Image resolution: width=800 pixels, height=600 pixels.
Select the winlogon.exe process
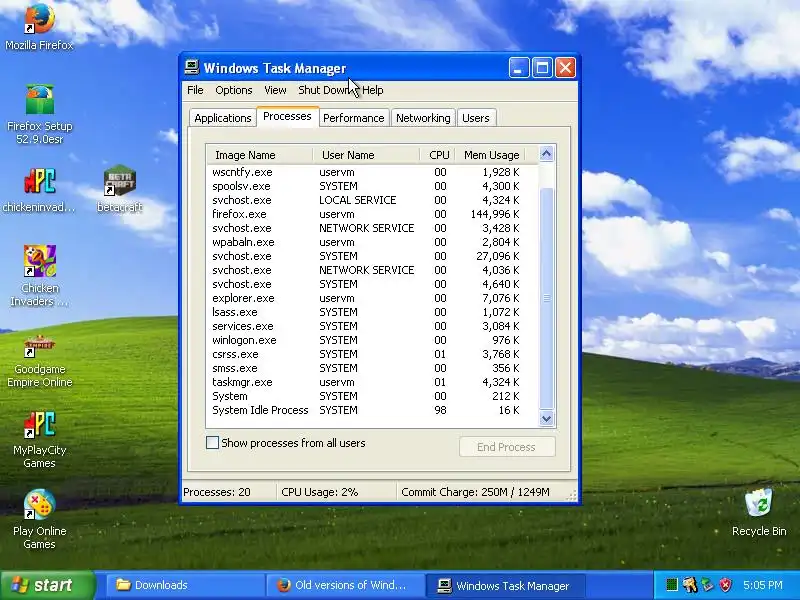click(372, 340)
